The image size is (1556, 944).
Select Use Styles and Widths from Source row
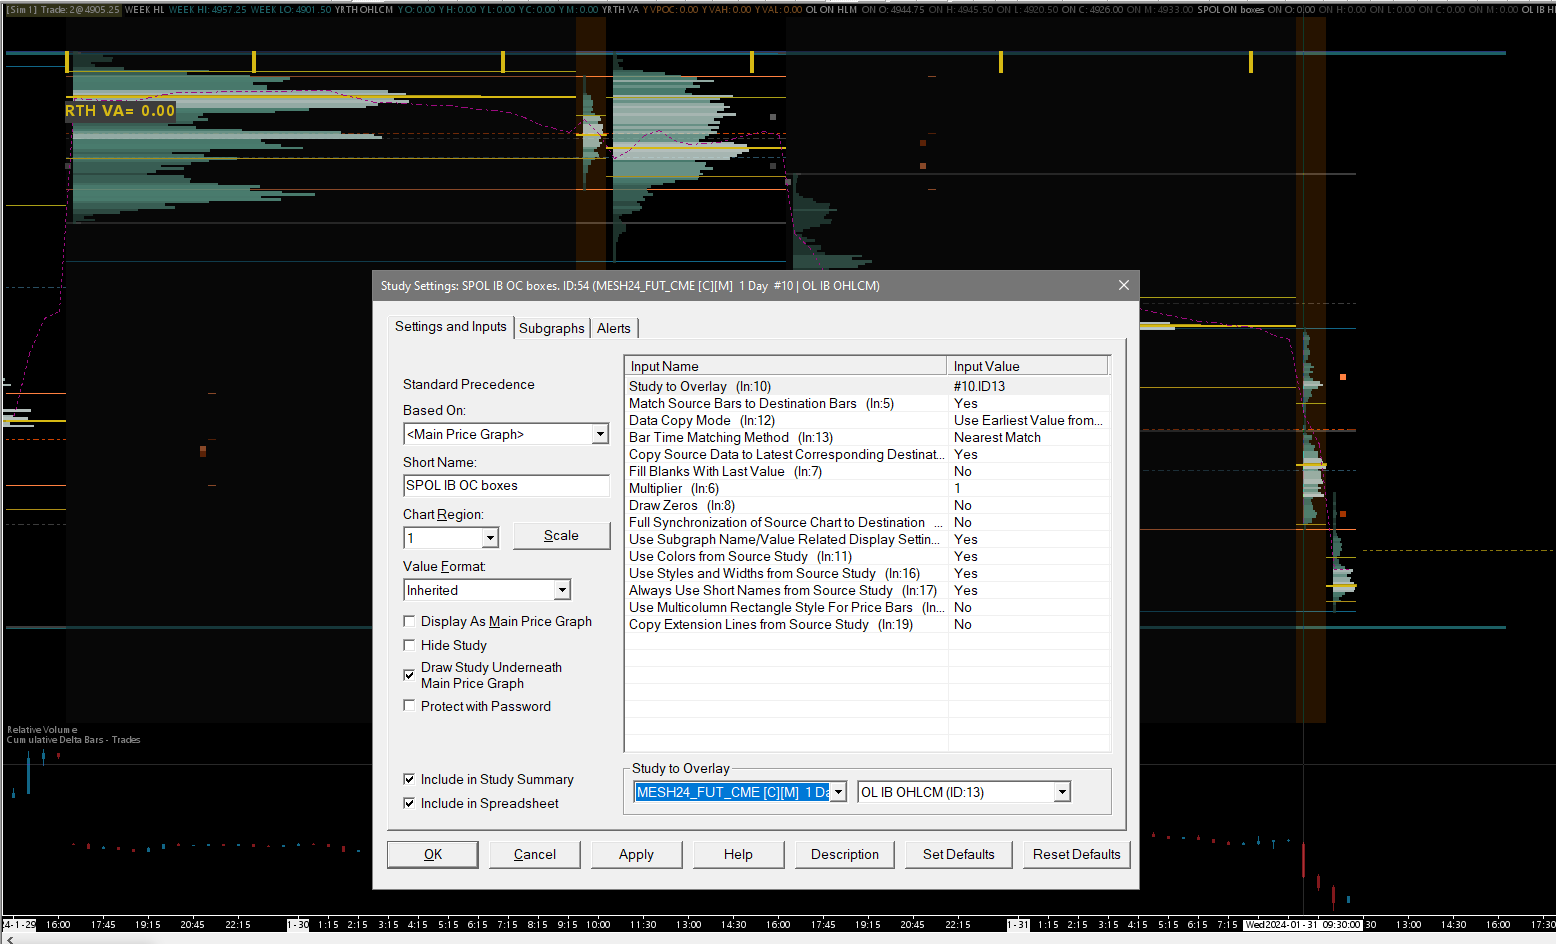click(x=867, y=573)
